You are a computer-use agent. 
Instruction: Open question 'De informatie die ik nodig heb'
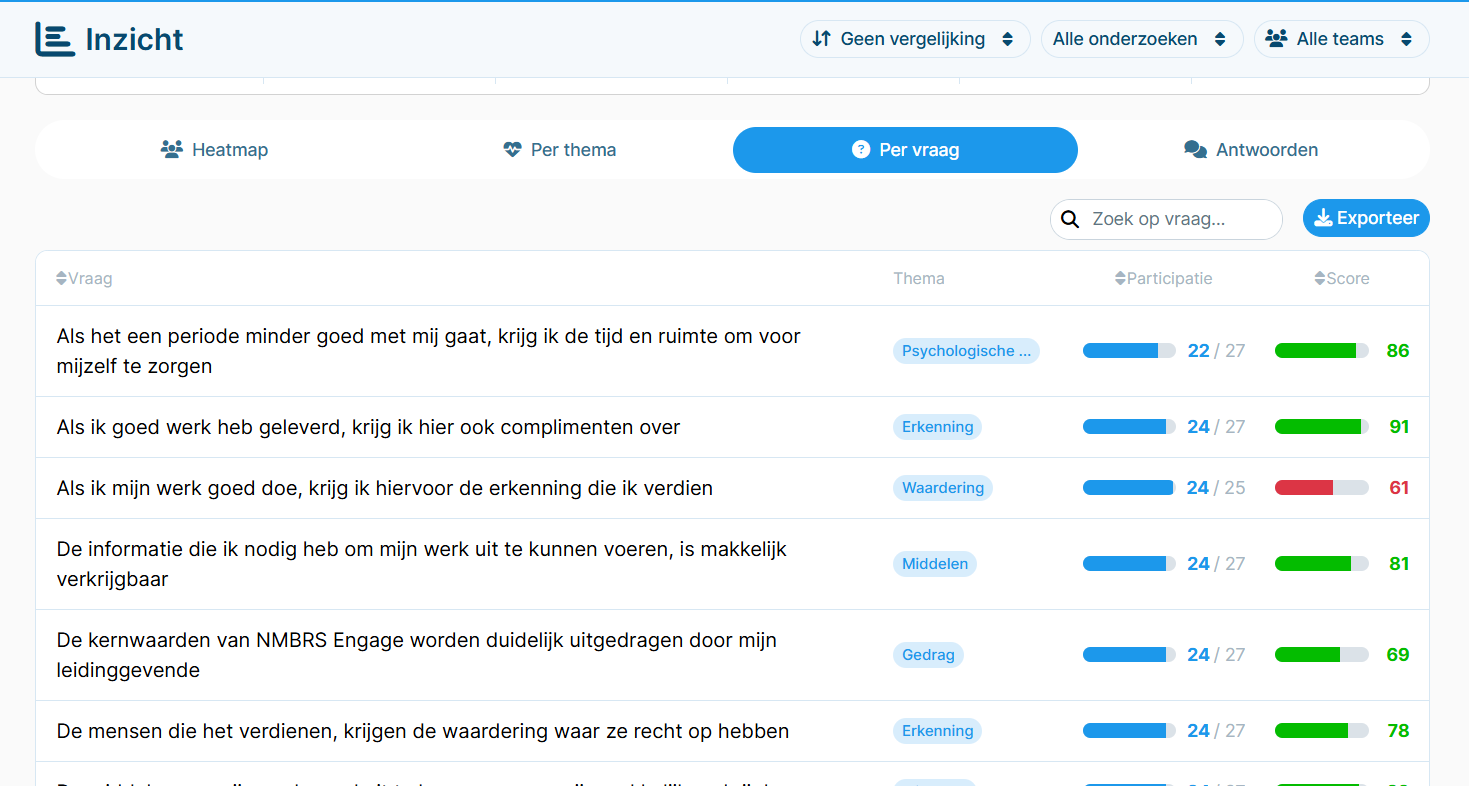pos(422,564)
